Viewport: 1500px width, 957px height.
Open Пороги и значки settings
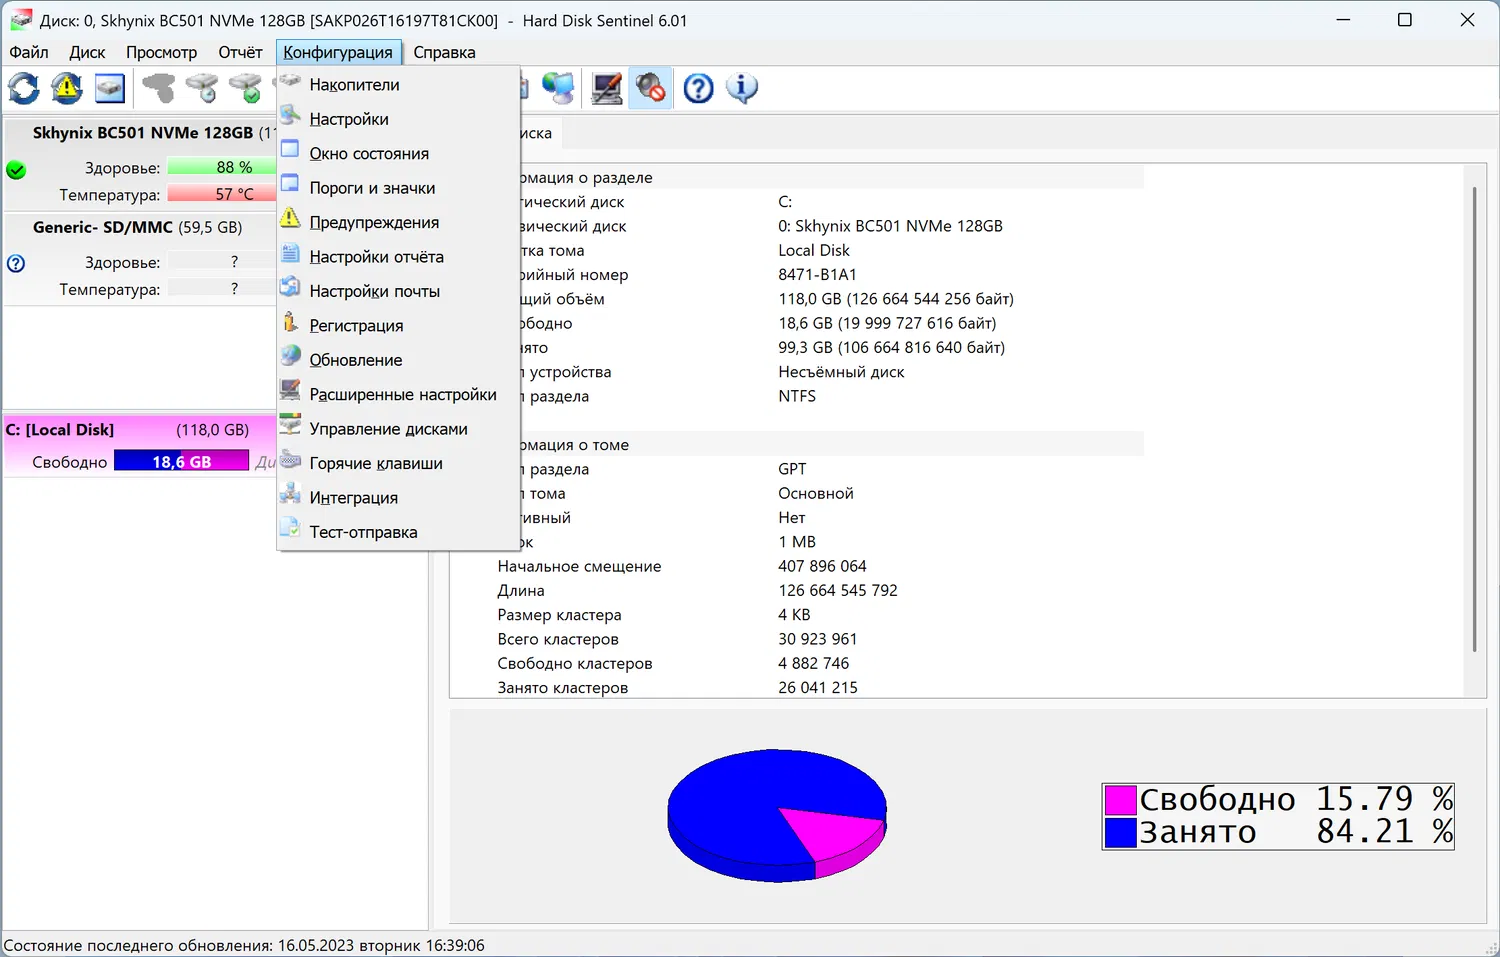pyautogui.click(x=399, y=188)
